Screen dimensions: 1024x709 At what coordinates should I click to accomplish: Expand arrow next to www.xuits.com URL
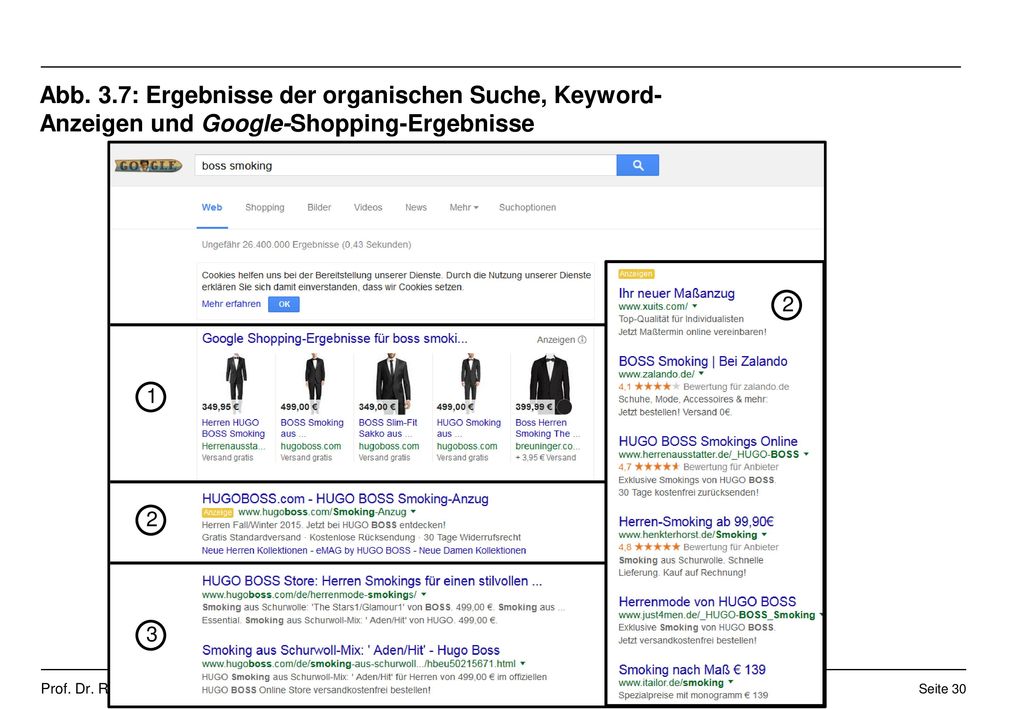(694, 306)
